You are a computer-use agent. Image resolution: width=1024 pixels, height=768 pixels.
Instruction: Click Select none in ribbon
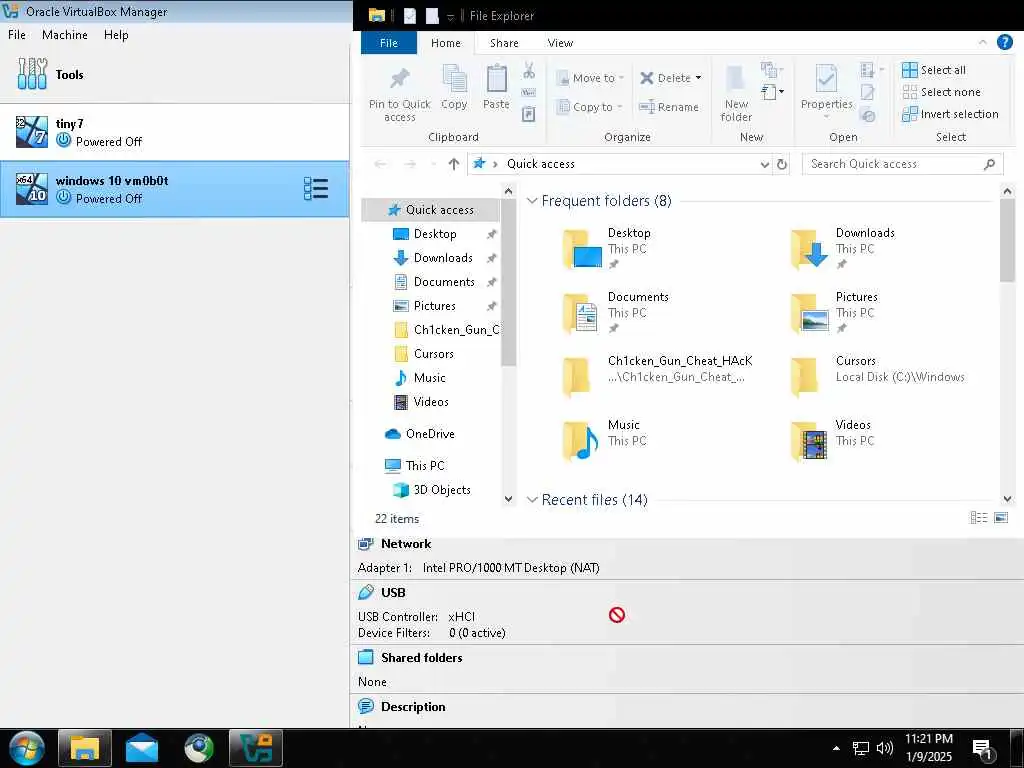click(x=941, y=92)
